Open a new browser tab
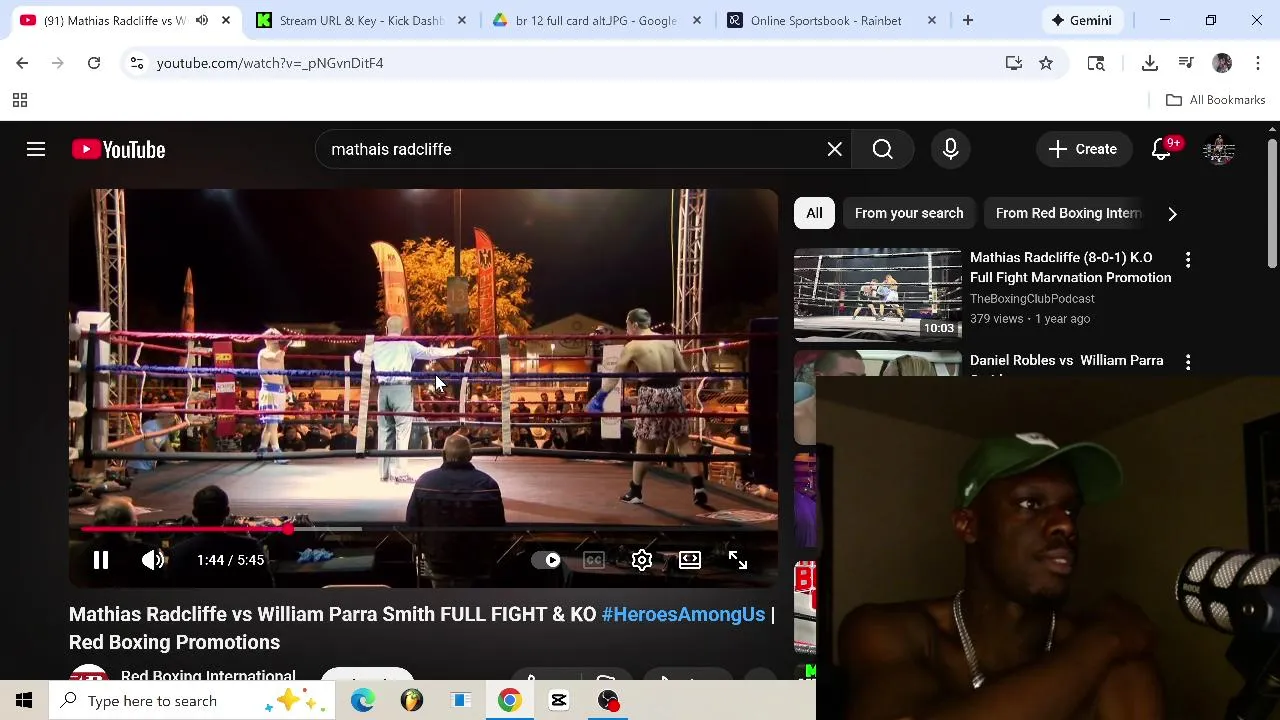 tap(967, 20)
